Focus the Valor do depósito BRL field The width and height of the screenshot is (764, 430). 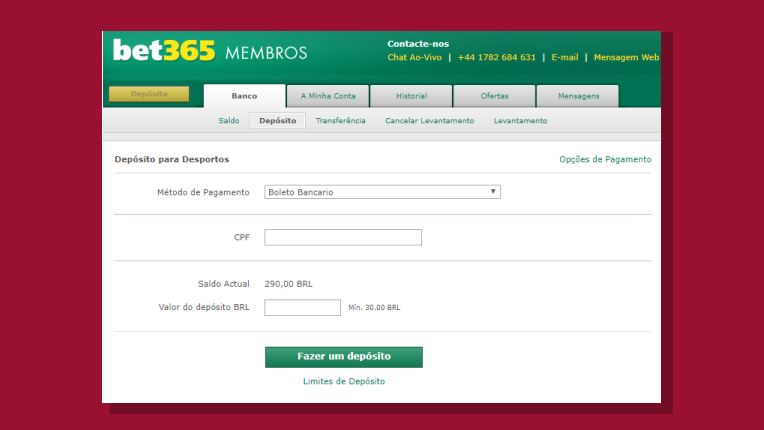pyautogui.click(x=303, y=307)
